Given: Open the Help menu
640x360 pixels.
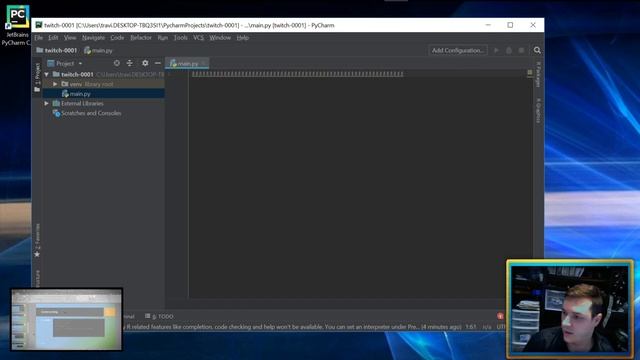Looking at the screenshot, I should 242,38.
